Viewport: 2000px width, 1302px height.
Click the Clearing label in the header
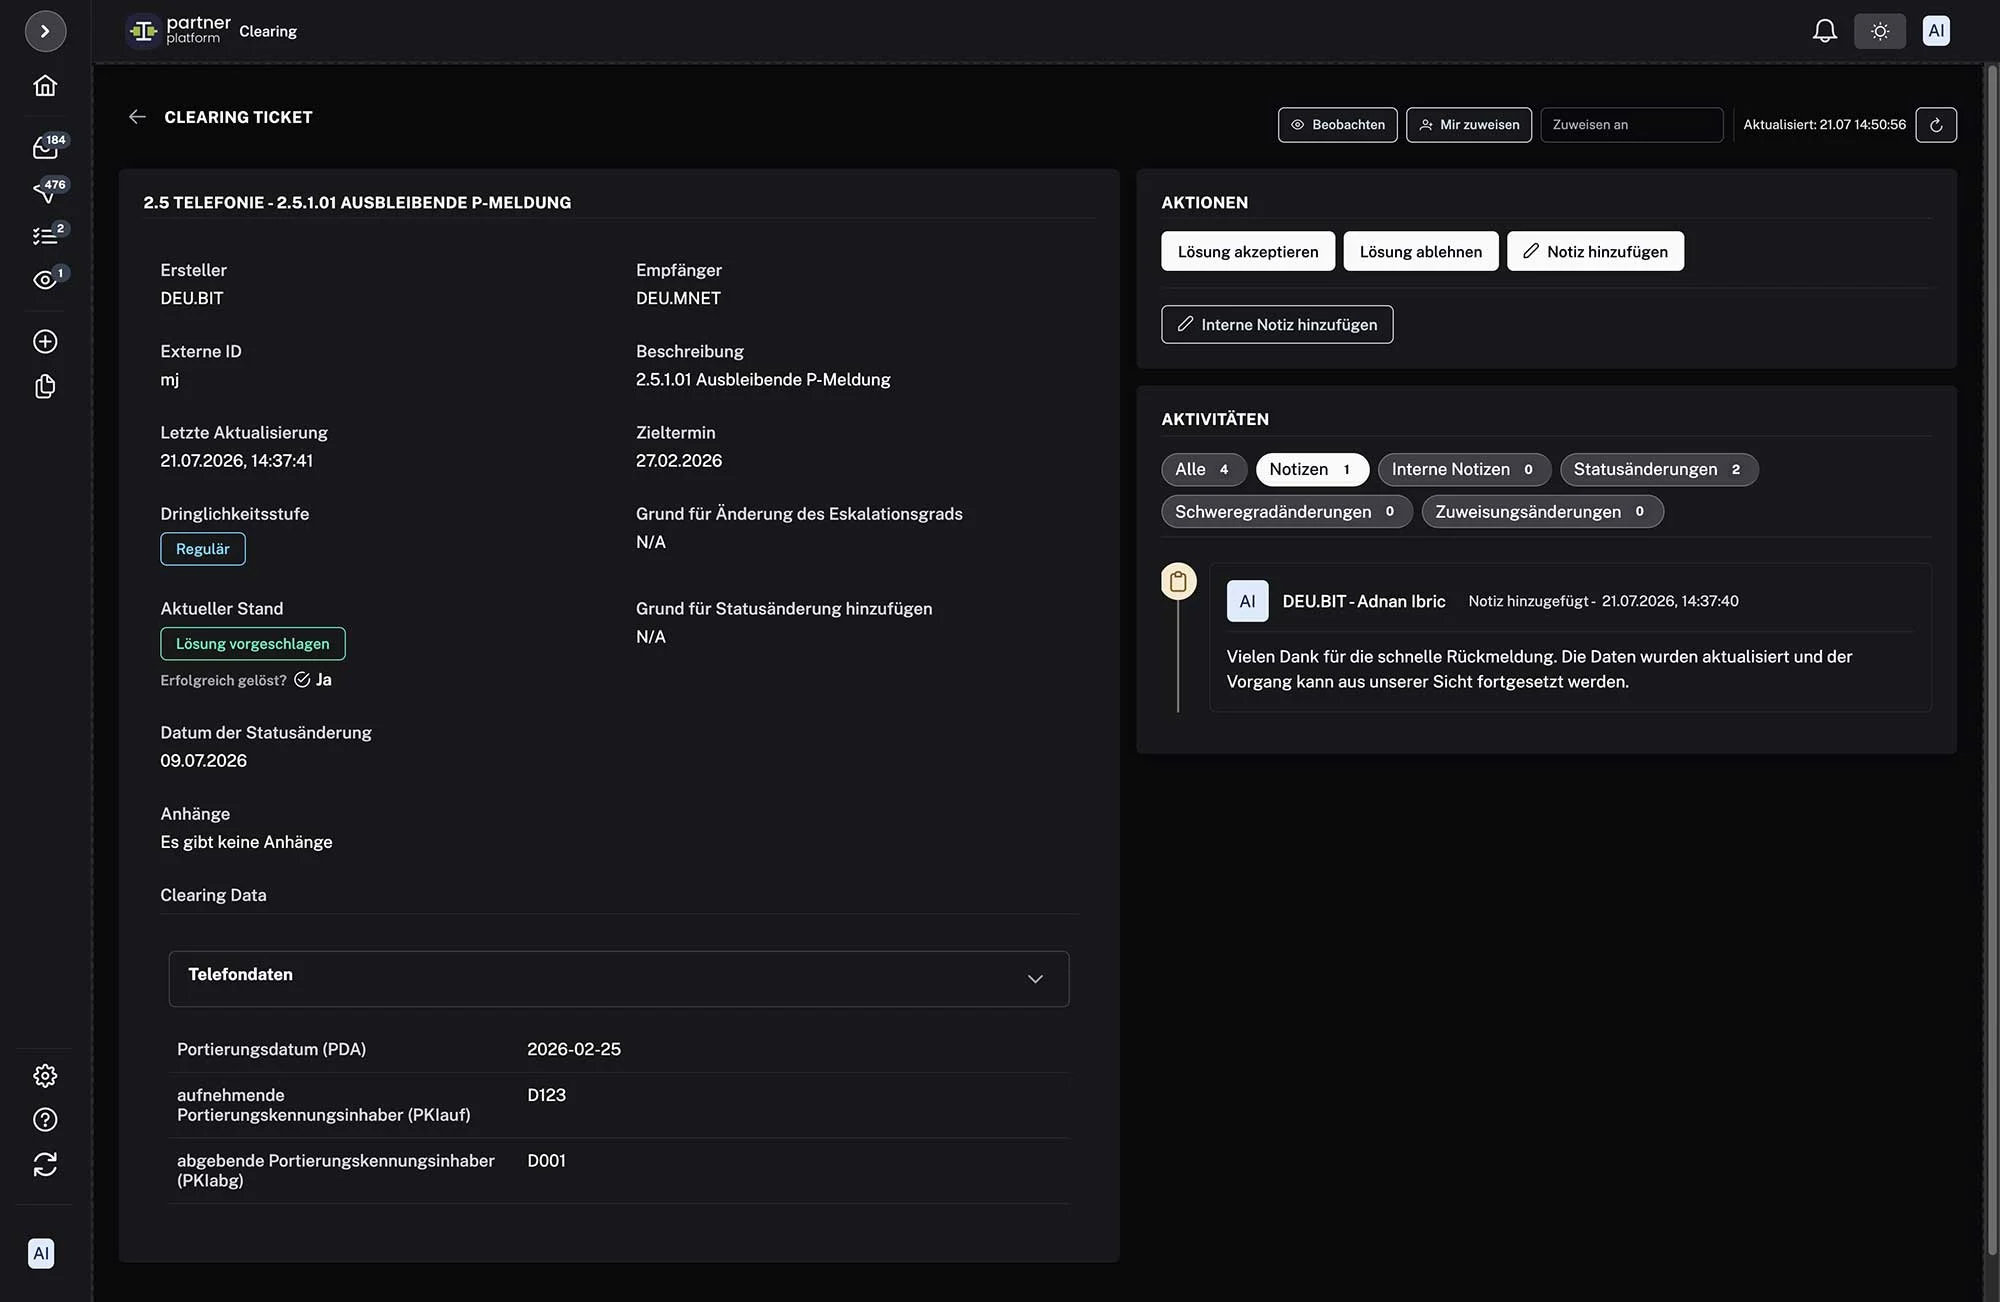[x=268, y=31]
